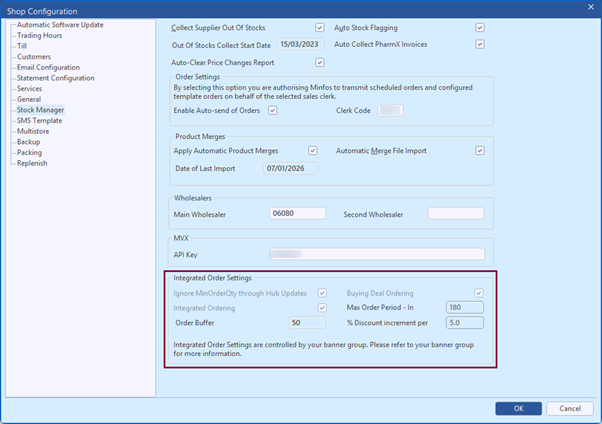
Task: Disable Auto Collect PharmX Invoices
Action: 480,44
